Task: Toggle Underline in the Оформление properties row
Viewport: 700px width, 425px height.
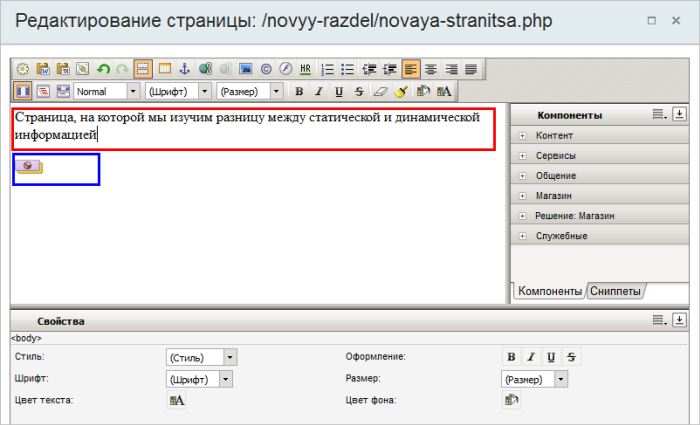Action: pyautogui.click(x=551, y=357)
